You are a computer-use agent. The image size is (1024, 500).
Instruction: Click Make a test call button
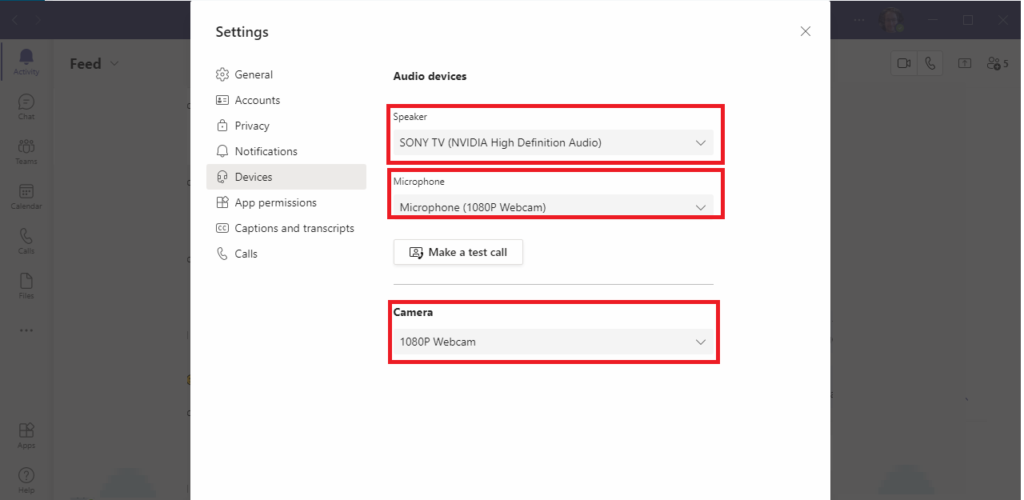click(x=458, y=252)
